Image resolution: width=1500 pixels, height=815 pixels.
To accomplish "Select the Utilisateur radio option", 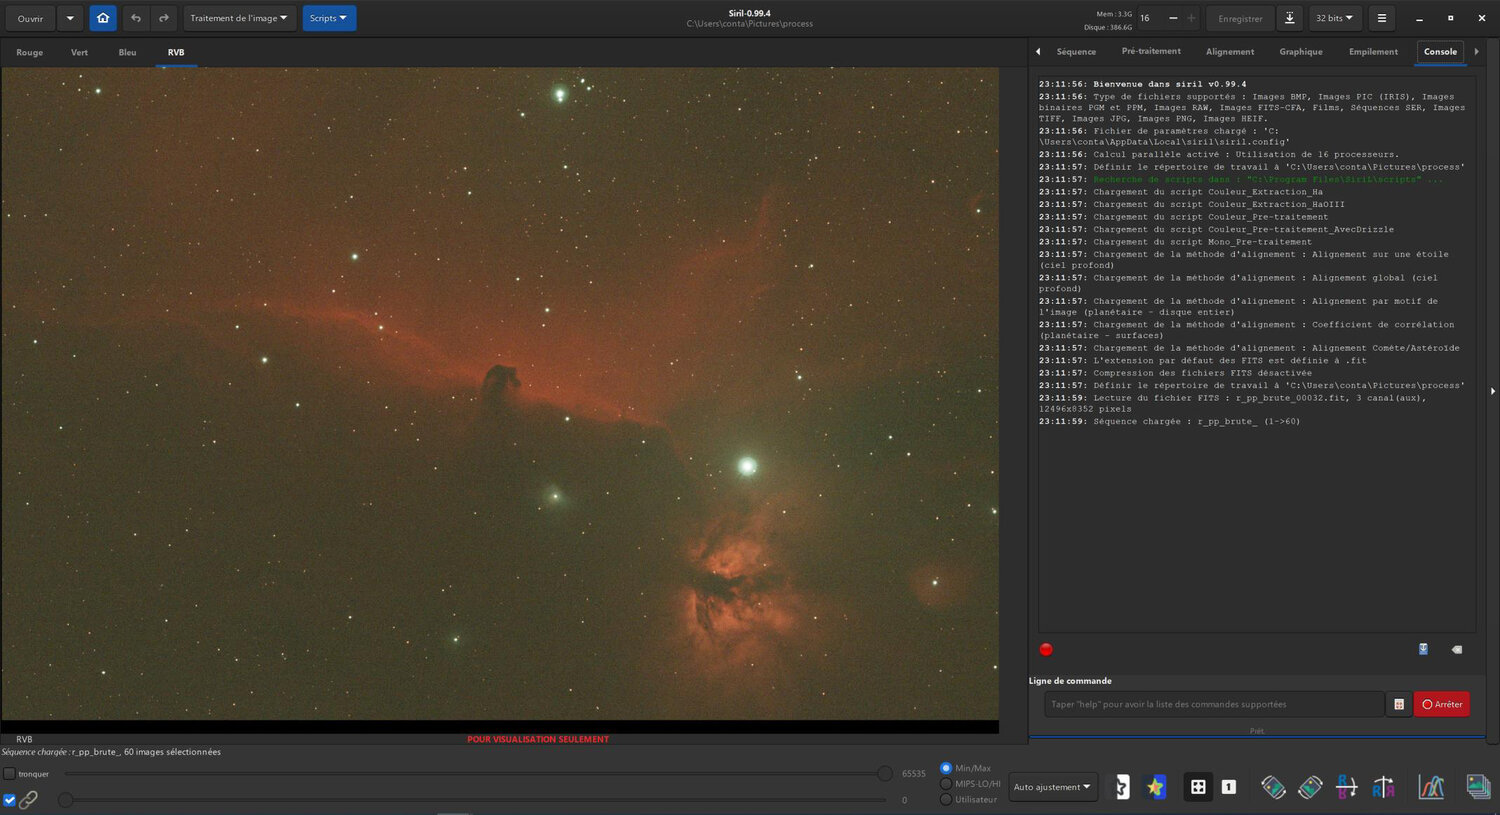I will tap(946, 799).
